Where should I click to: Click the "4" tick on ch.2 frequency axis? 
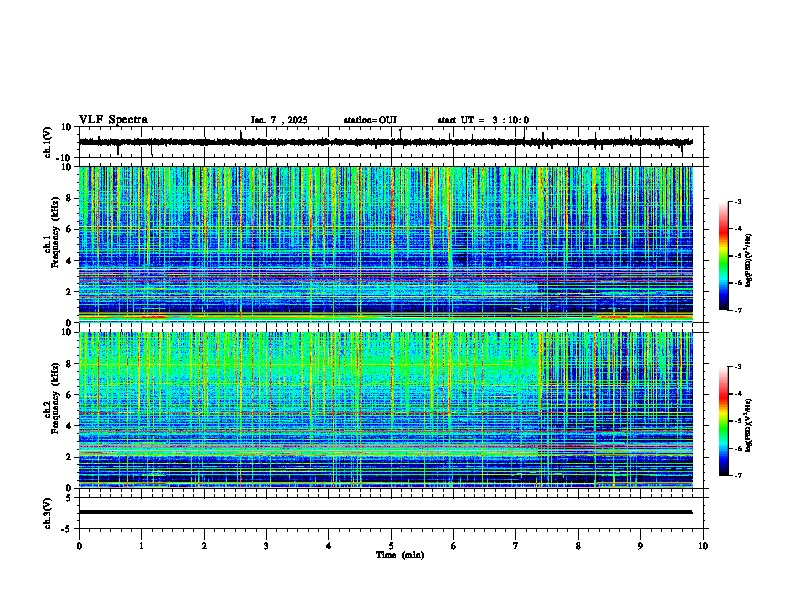(x=70, y=426)
